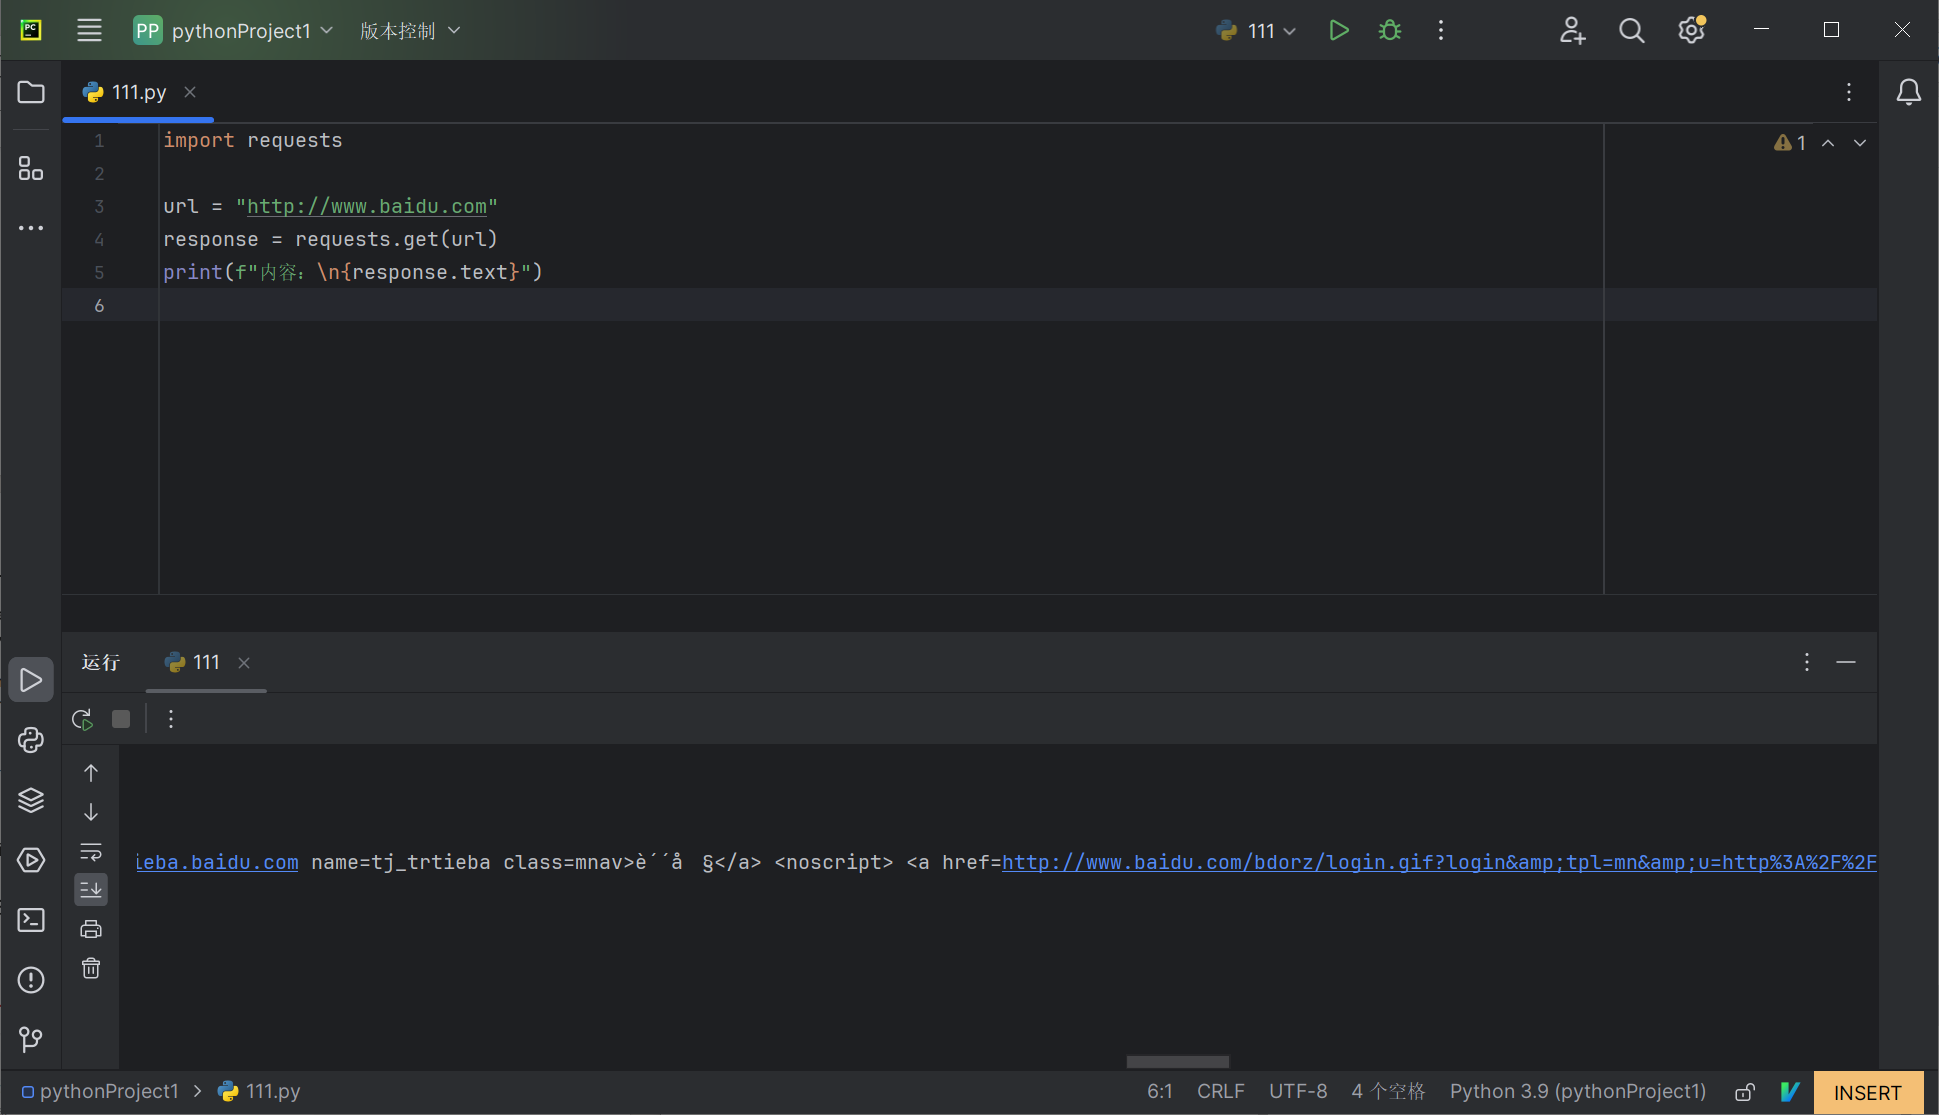Open the Git version control tool window
The width and height of the screenshot is (1939, 1115).
tap(31, 1040)
